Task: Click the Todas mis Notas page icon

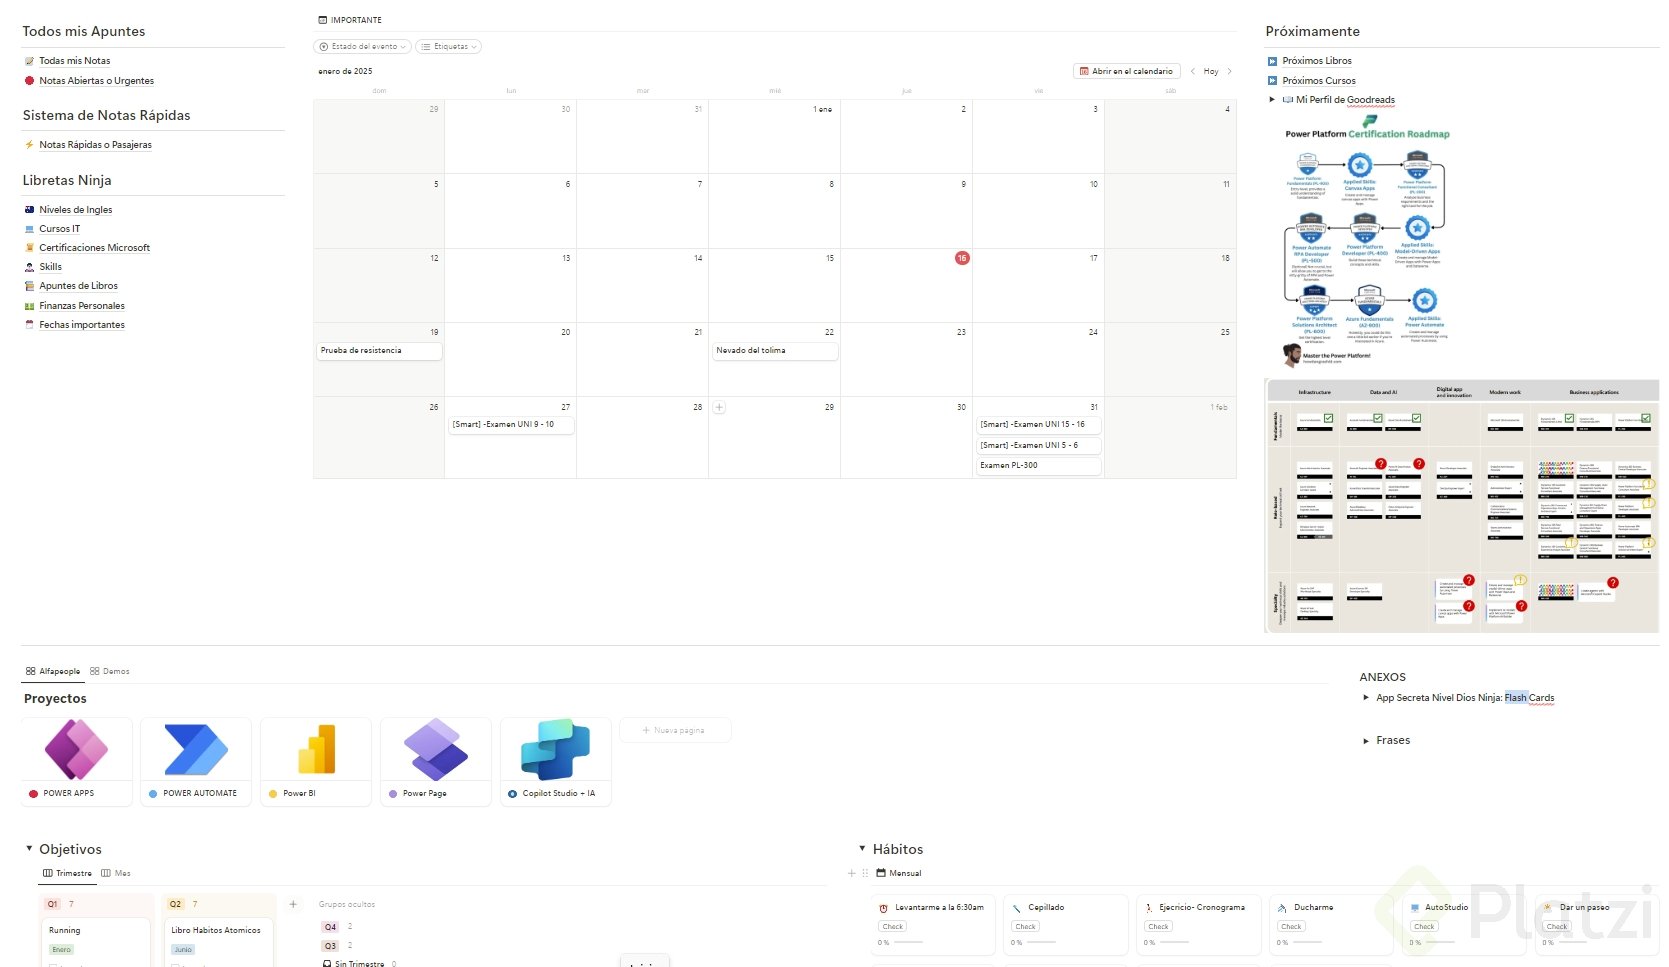Action: click(30, 61)
